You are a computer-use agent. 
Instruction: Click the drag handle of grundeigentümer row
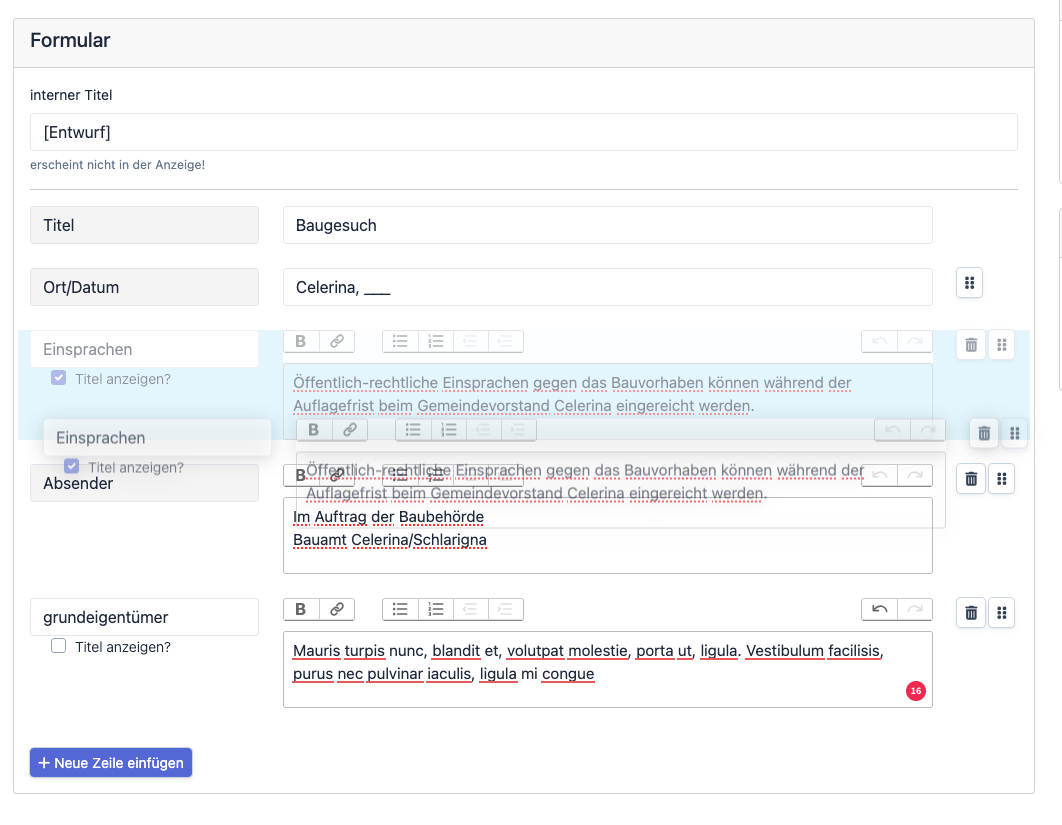[x=1001, y=613]
